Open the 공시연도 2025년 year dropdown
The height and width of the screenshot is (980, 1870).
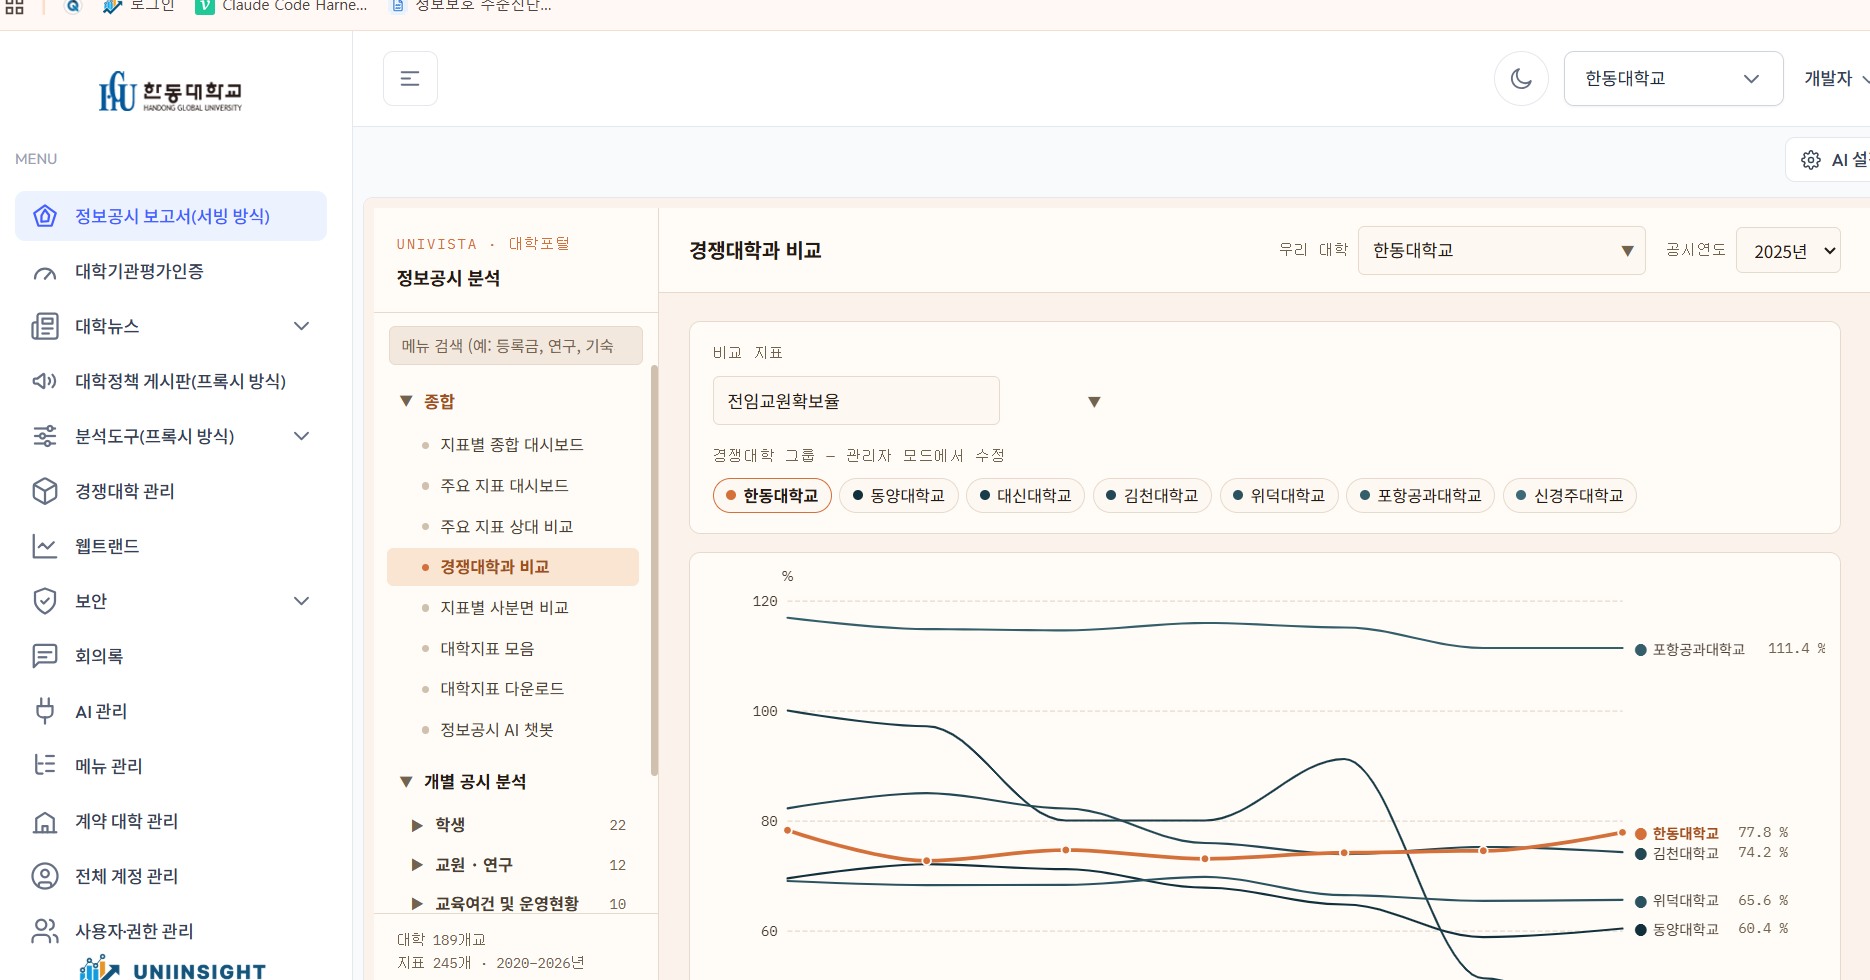coord(1788,251)
